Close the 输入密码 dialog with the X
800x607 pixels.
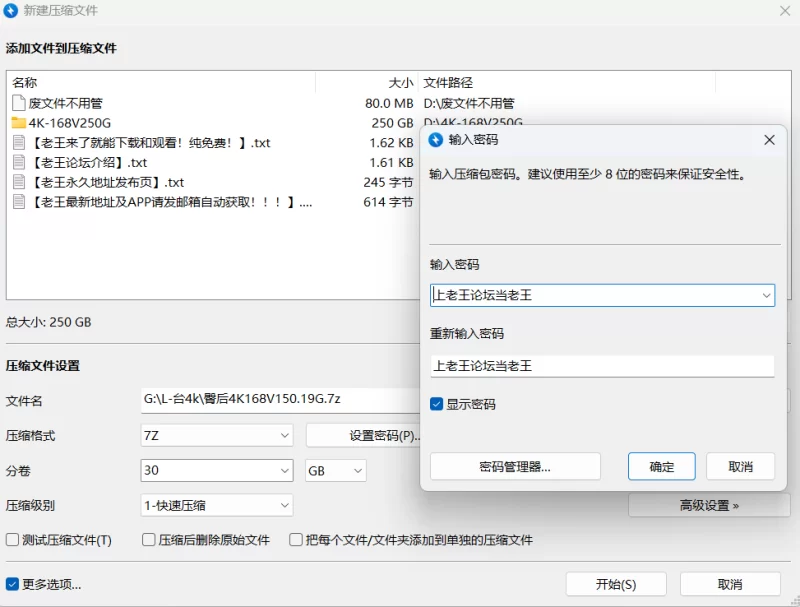pyautogui.click(x=769, y=140)
